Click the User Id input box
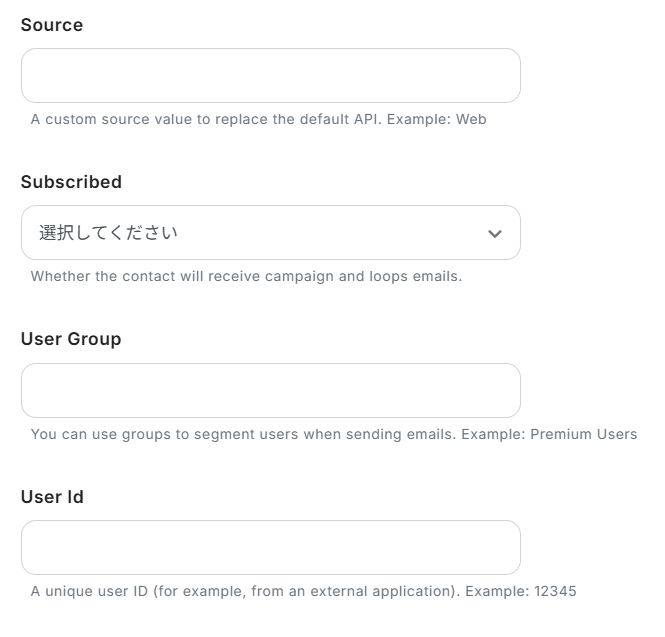 (x=271, y=548)
